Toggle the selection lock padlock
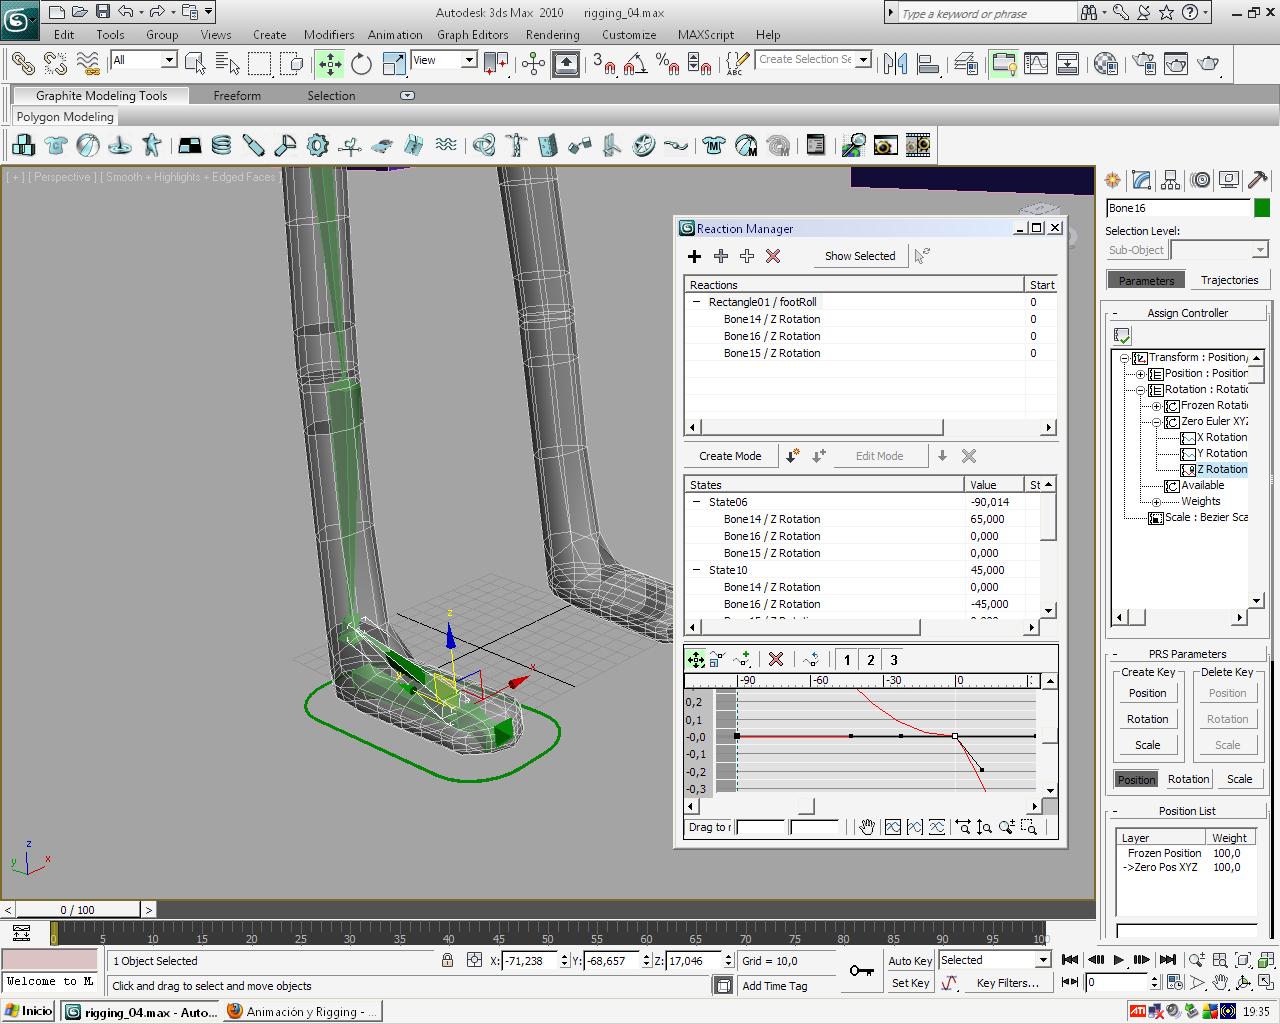 click(x=448, y=961)
